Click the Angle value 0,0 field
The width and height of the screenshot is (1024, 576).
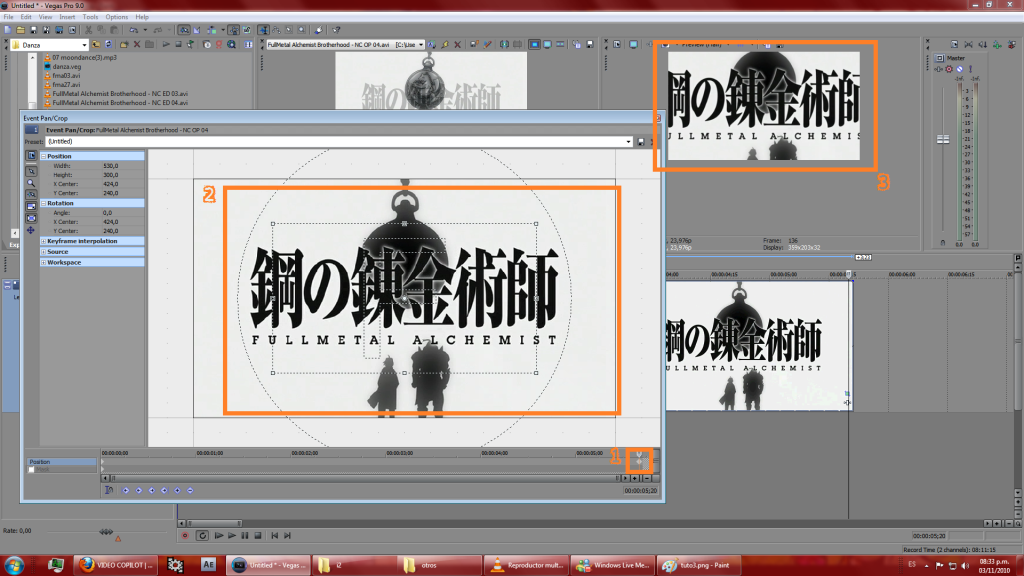coord(123,213)
